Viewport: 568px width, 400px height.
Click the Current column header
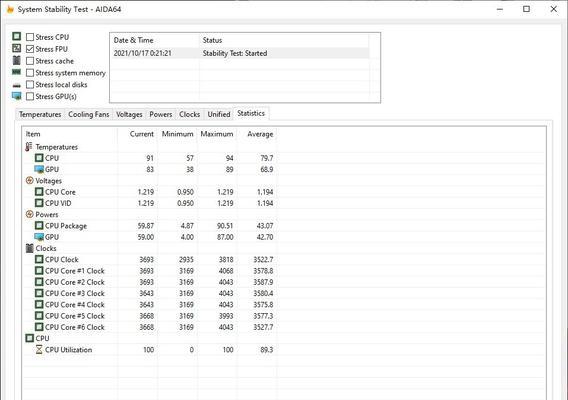(x=138, y=134)
